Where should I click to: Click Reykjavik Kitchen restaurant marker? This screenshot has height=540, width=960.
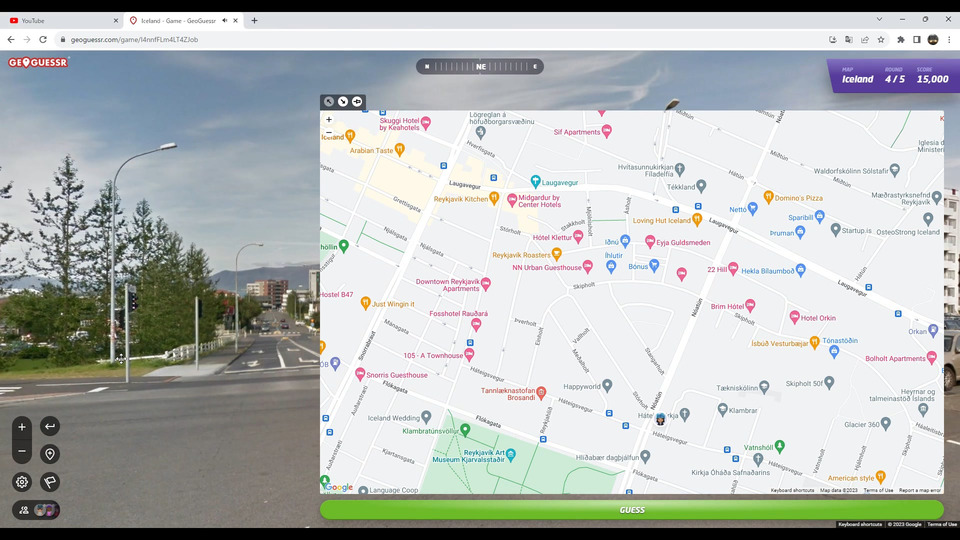494,198
